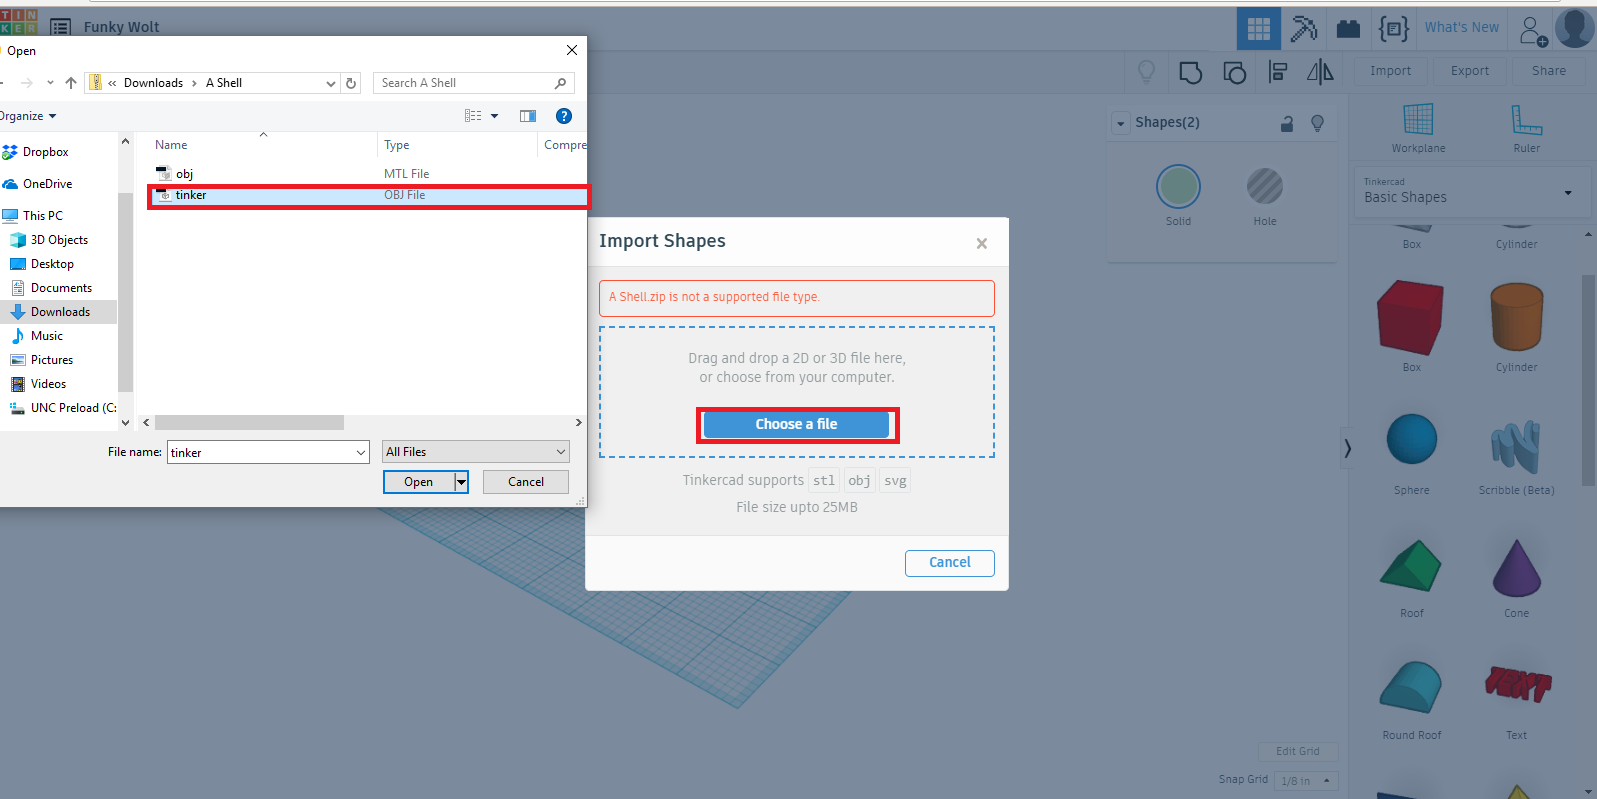Toggle the lock icon in Shapes panel
Image resolution: width=1597 pixels, height=799 pixels.
pos(1287,123)
